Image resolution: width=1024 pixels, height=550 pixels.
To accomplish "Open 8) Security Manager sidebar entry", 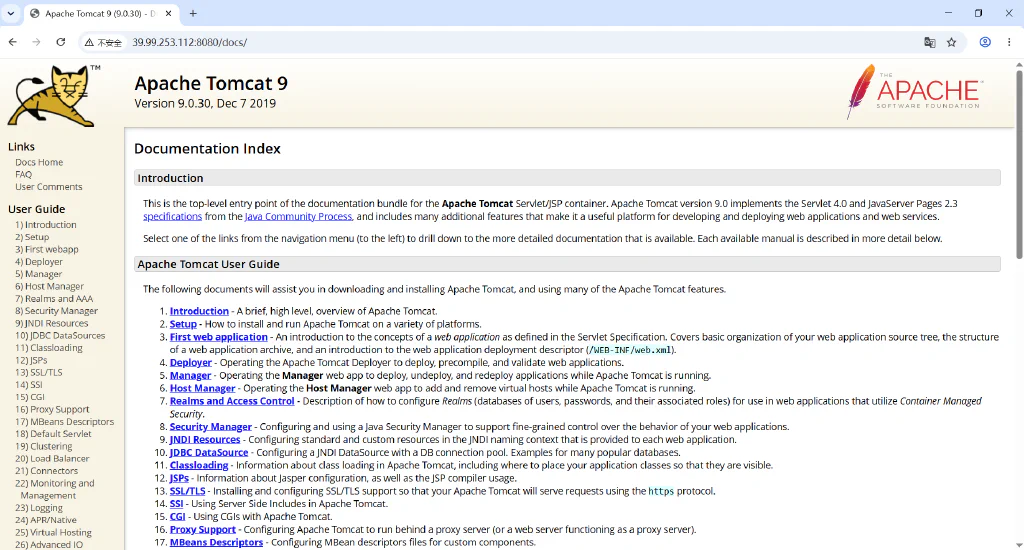I will [56, 311].
